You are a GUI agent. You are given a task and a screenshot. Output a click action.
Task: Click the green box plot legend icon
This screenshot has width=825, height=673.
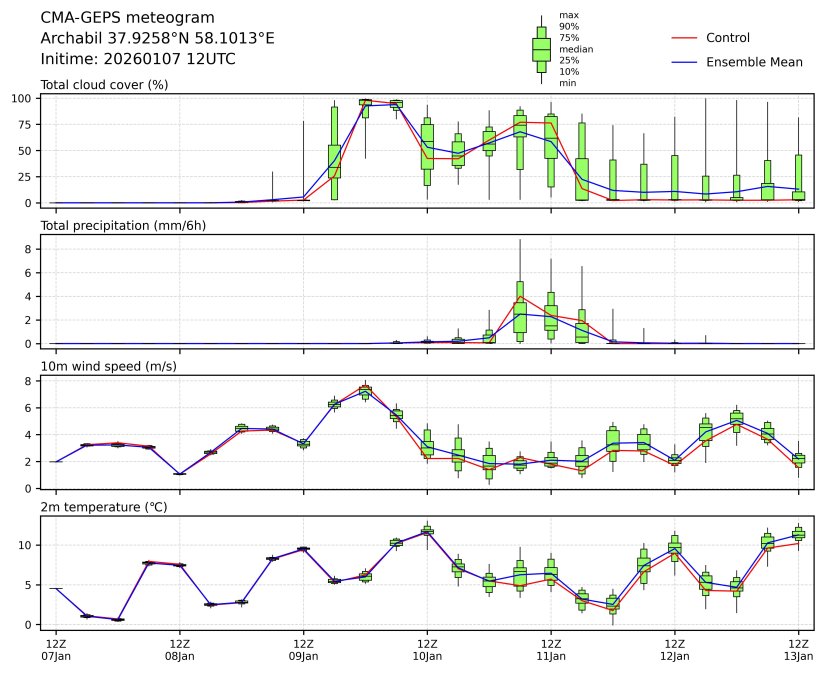[x=541, y=48]
